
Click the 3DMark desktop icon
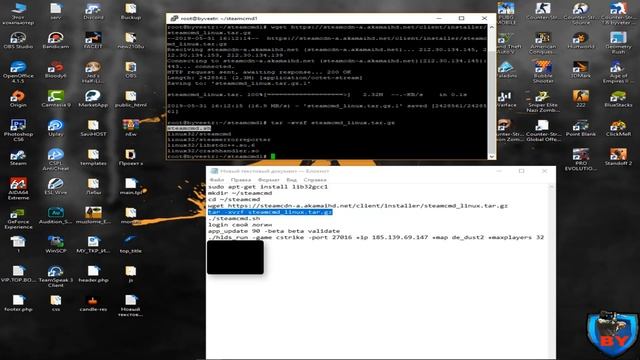coord(580,70)
